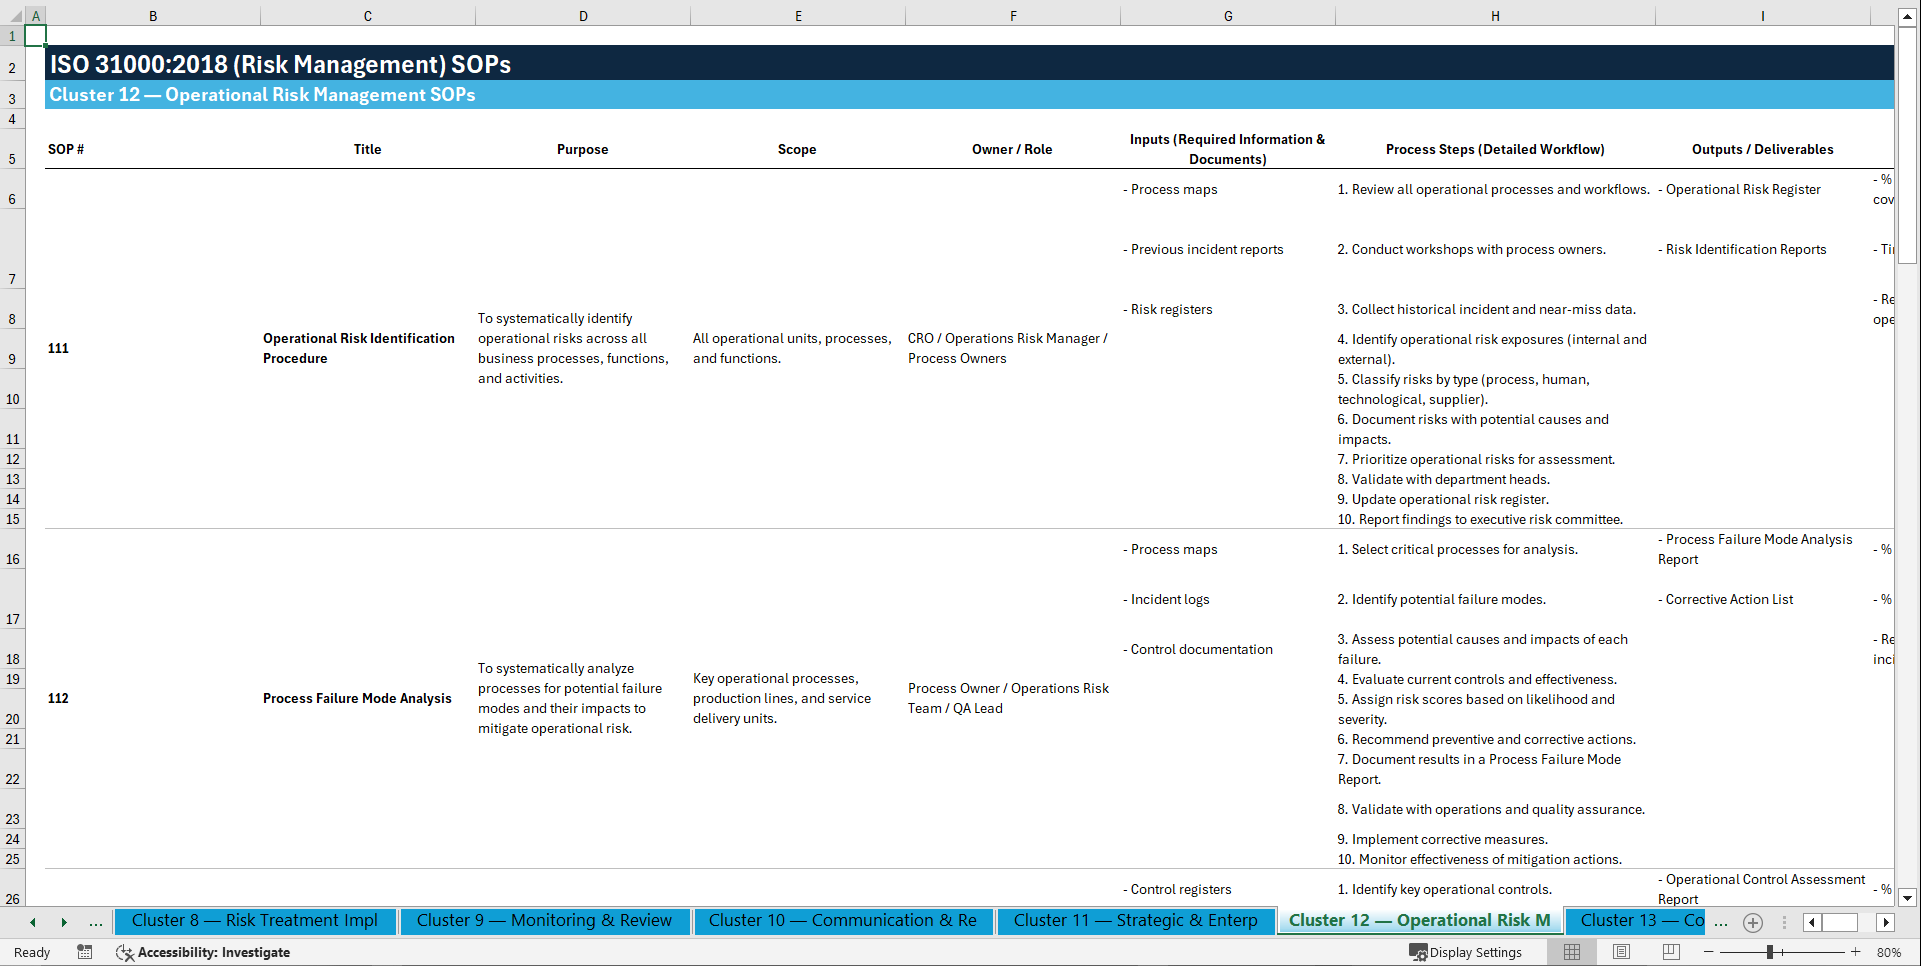Click the vertical scrollbar down arrow
This screenshot has width=1921, height=966.
click(1908, 898)
